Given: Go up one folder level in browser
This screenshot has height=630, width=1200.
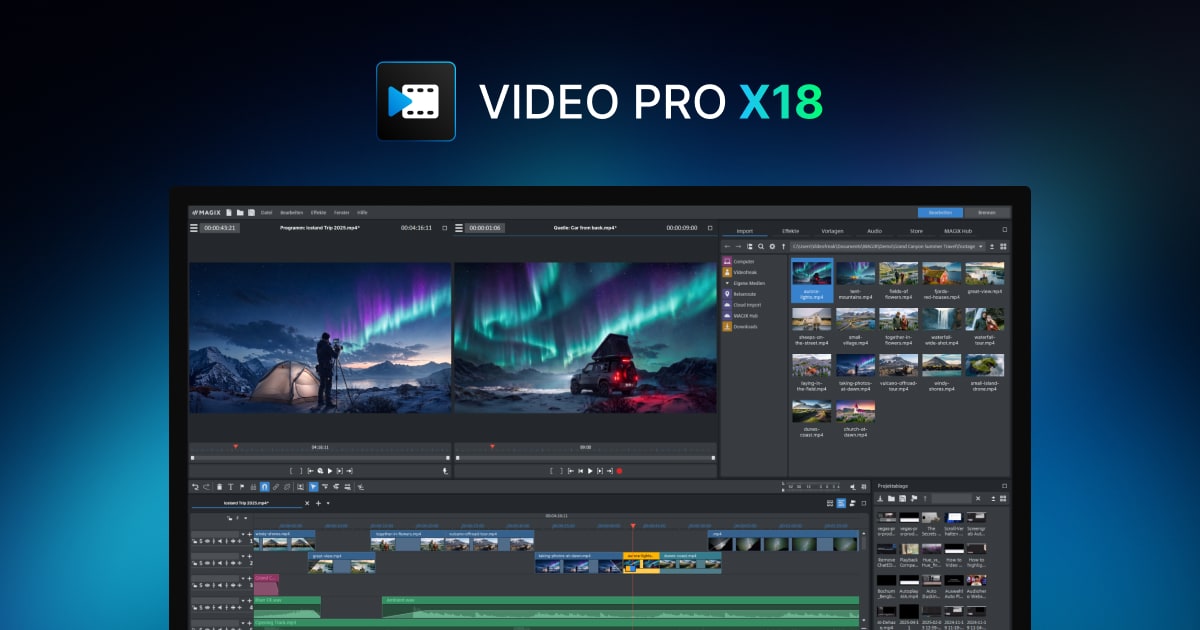Looking at the screenshot, I should (783, 246).
